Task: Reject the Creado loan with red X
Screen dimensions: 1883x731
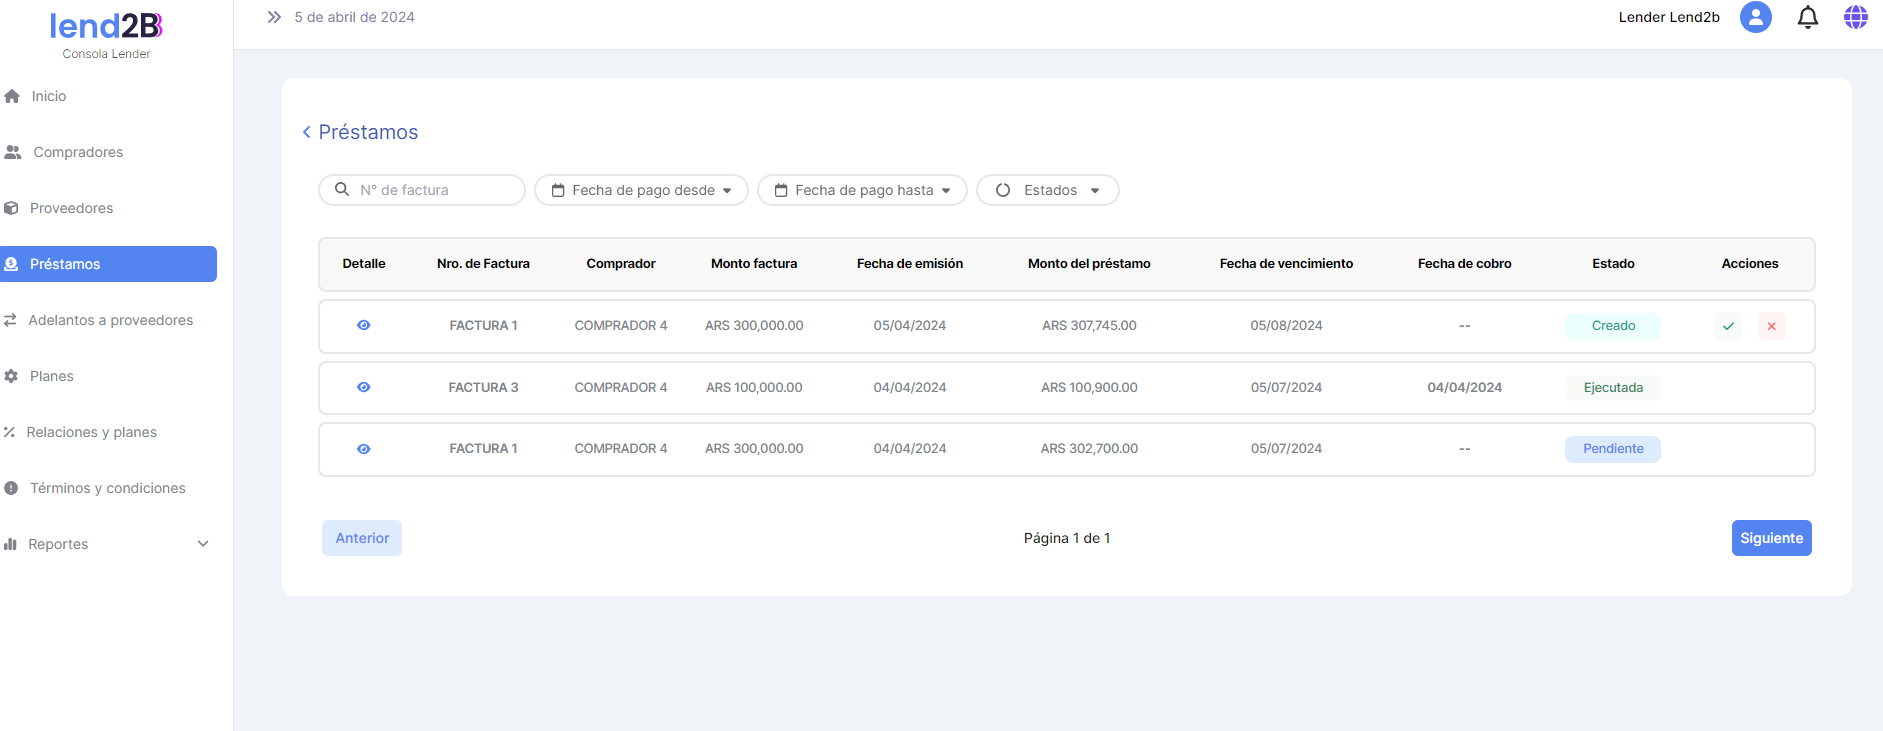Action: [1771, 326]
